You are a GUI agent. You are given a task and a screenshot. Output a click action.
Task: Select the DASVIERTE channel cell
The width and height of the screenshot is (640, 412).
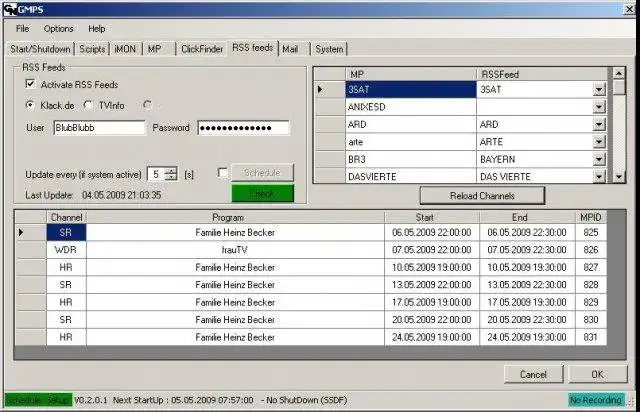tap(411, 176)
